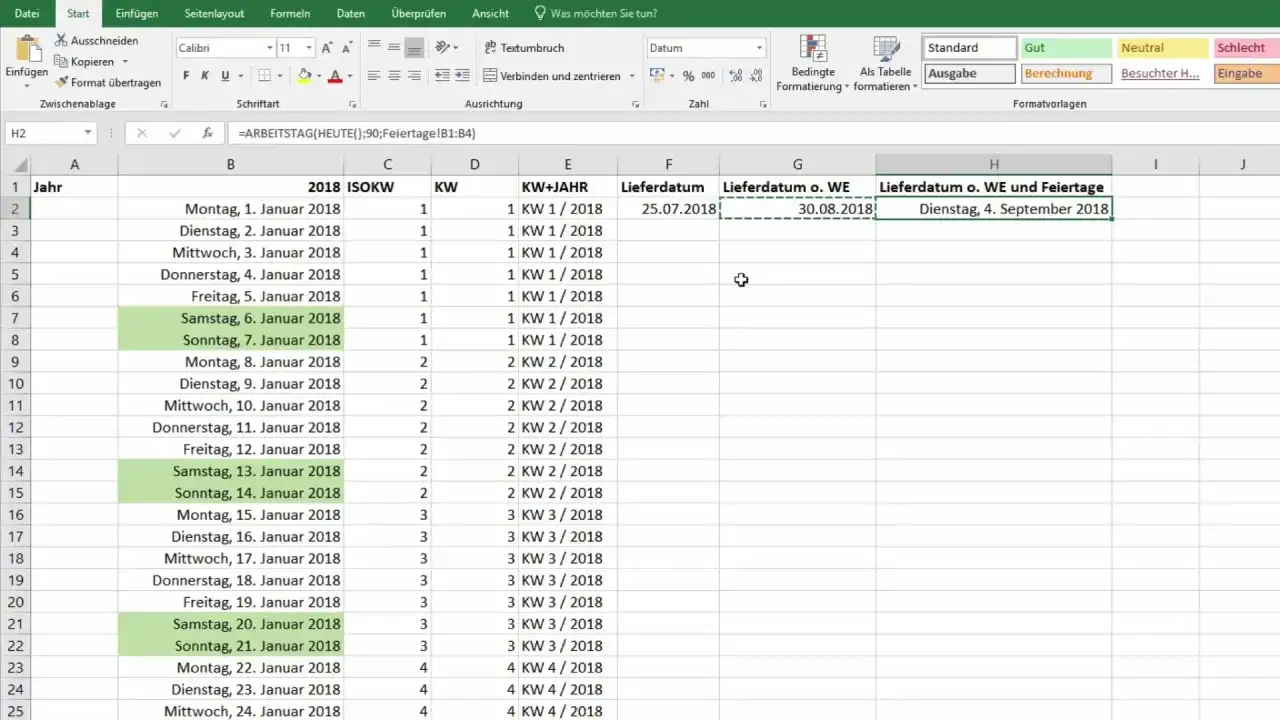This screenshot has width=1280, height=720.
Task: Click the Ausschneiden scissors icon
Action: [62, 41]
